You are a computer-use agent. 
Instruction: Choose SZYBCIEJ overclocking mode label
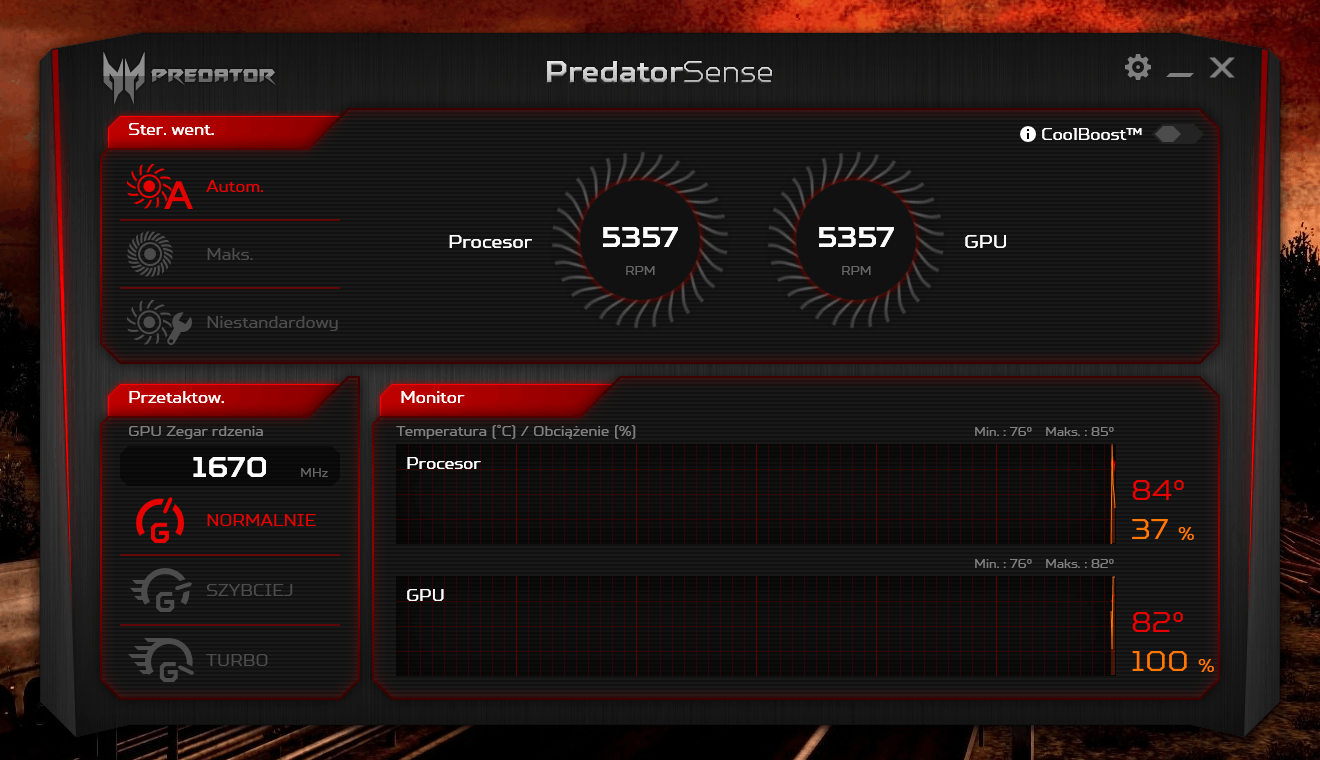pyautogui.click(x=250, y=590)
